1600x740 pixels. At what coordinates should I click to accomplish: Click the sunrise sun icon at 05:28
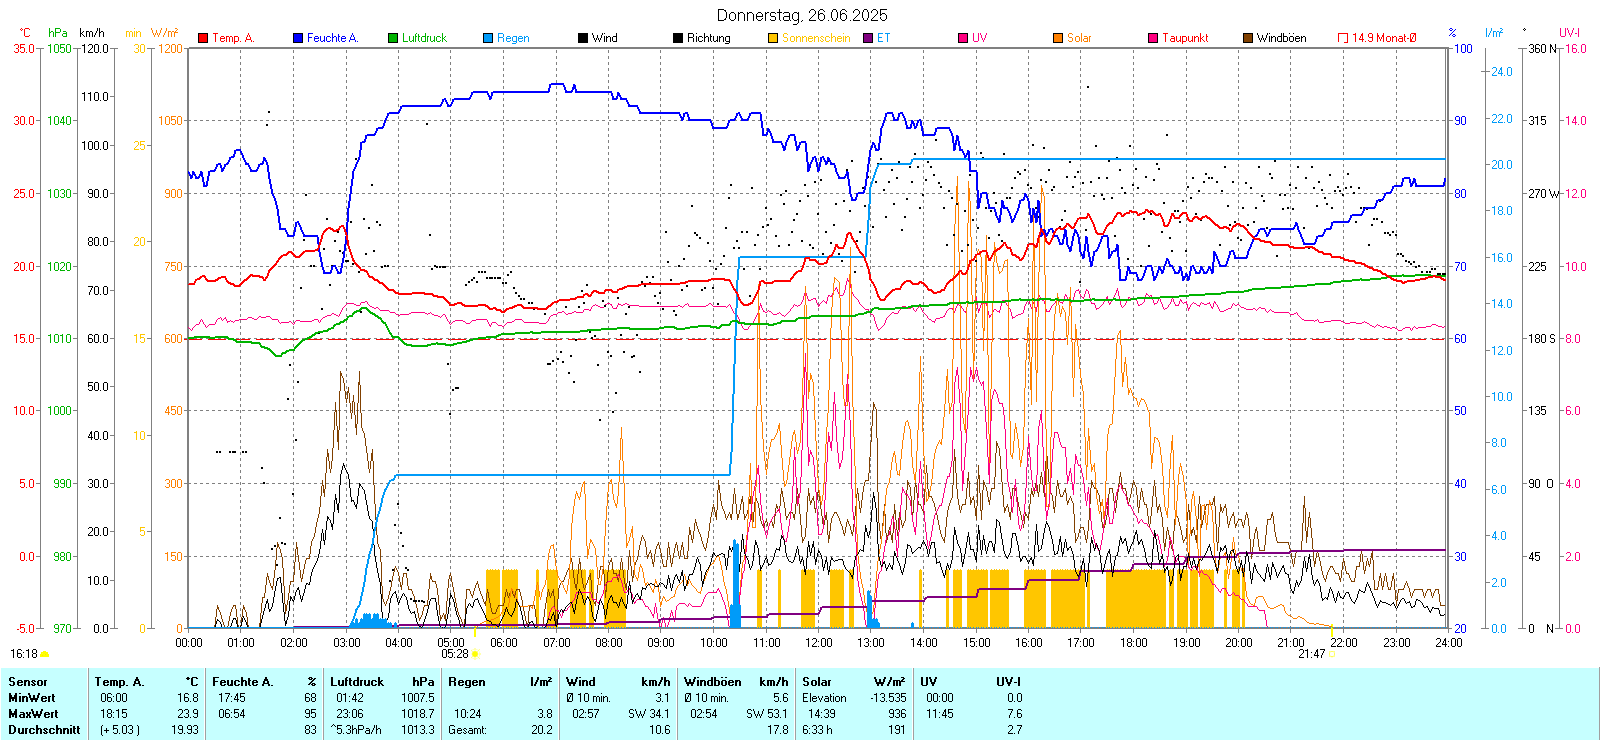[475, 654]
